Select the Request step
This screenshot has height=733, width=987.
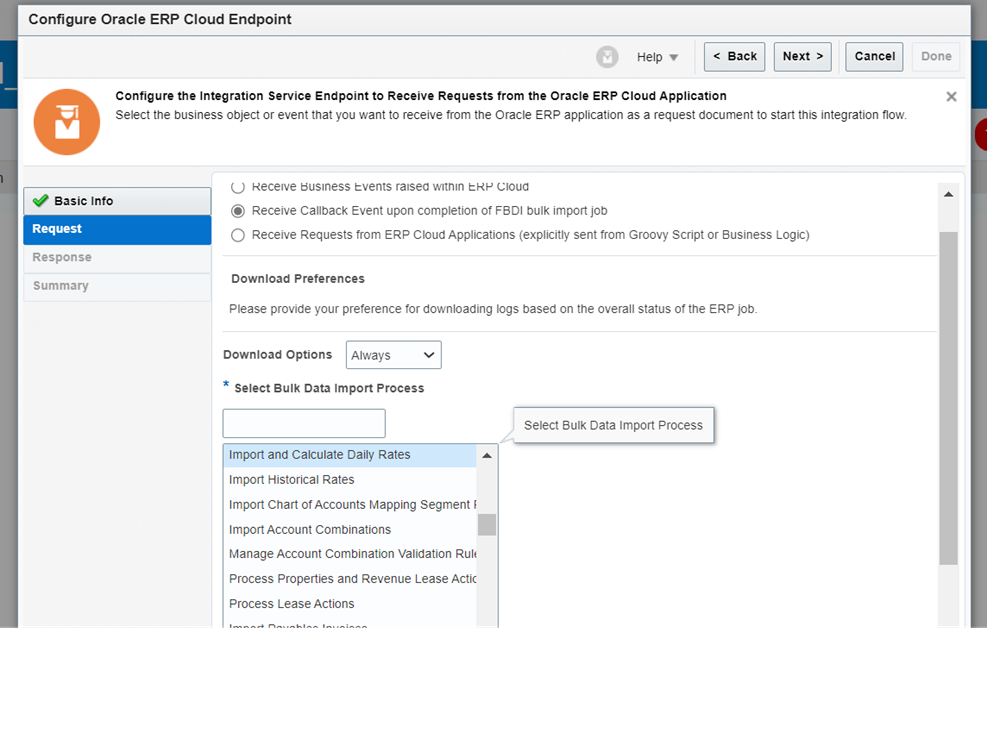point(117,229)
